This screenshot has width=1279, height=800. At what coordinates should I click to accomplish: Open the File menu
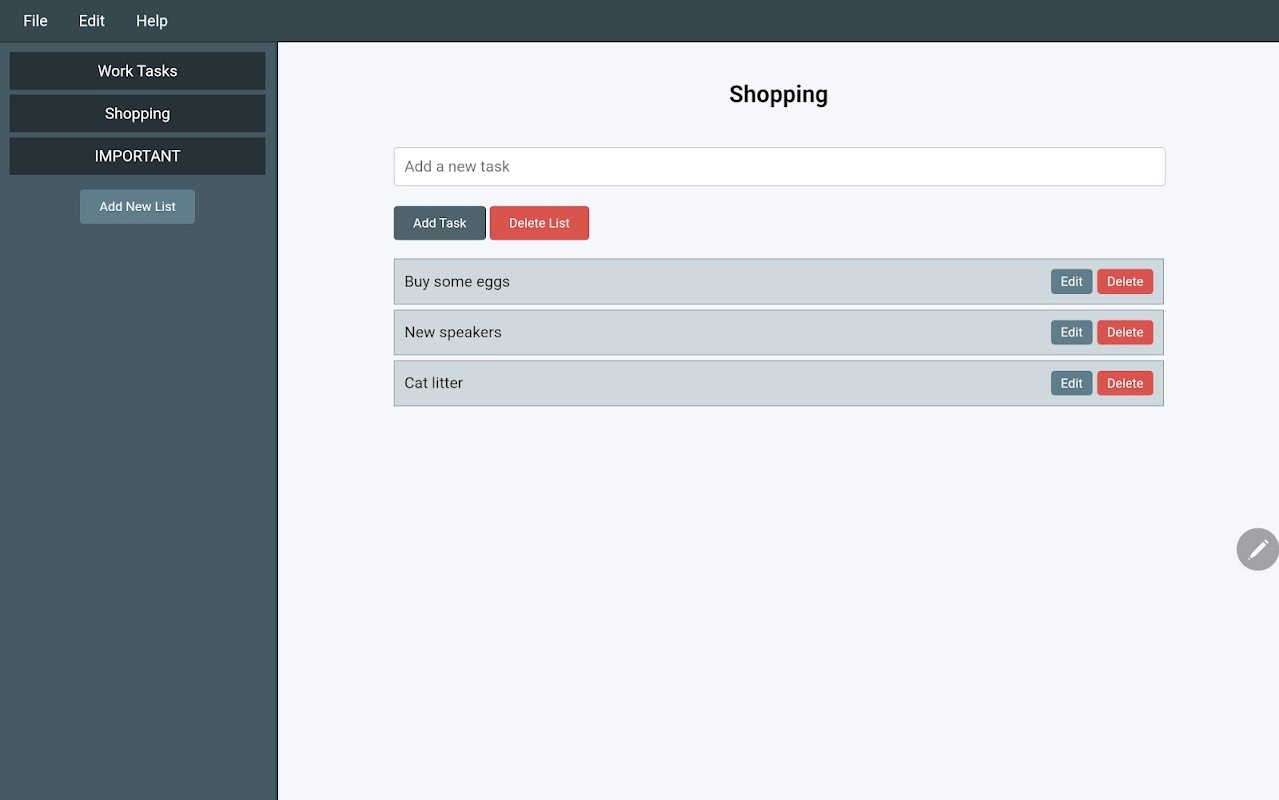[35, 21]
